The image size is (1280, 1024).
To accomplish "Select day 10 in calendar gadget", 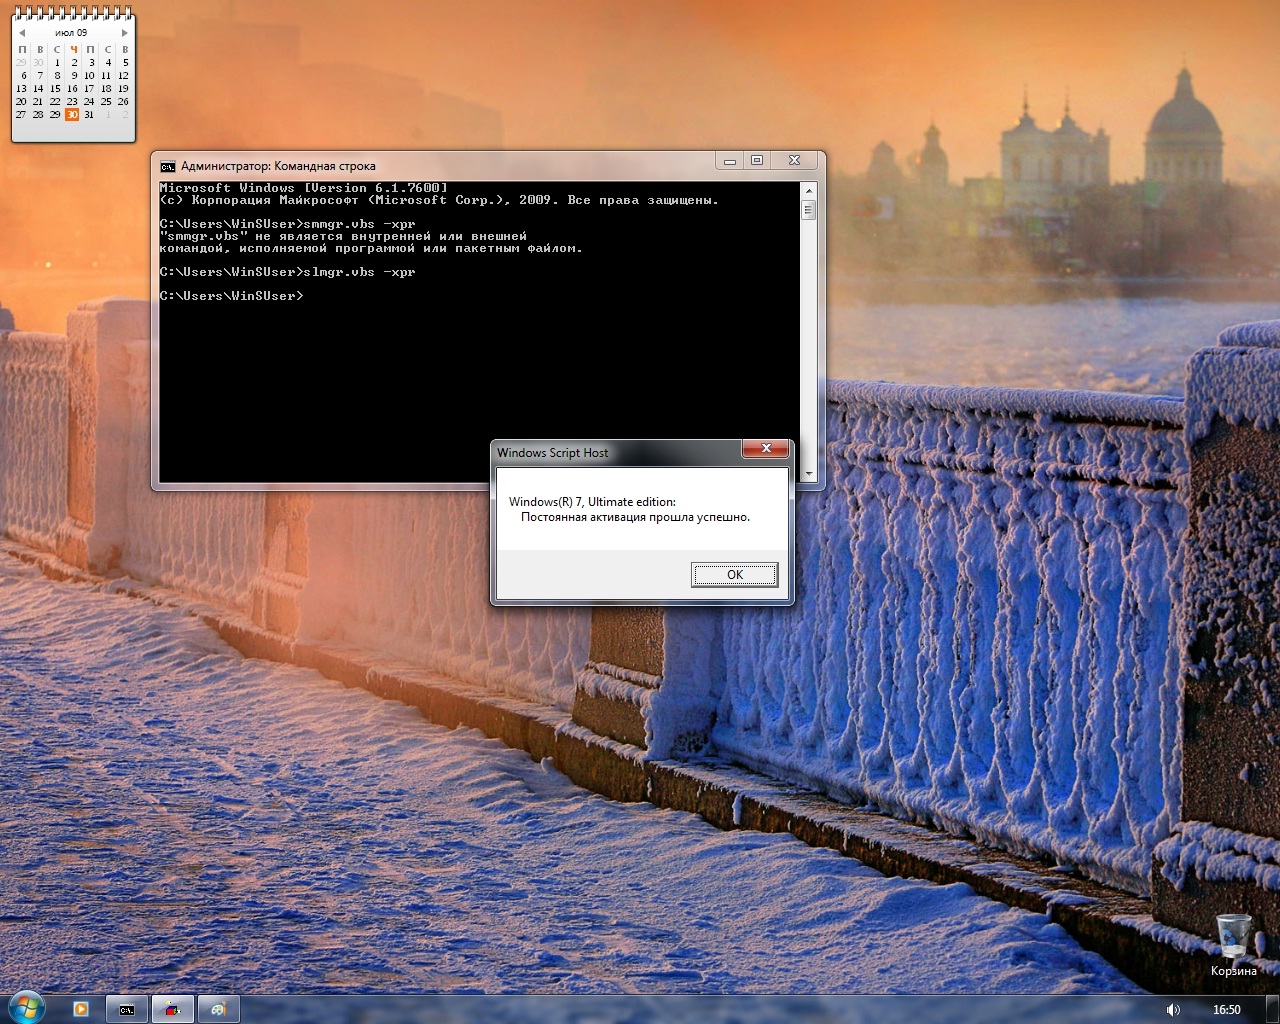I will pos(89,75).
